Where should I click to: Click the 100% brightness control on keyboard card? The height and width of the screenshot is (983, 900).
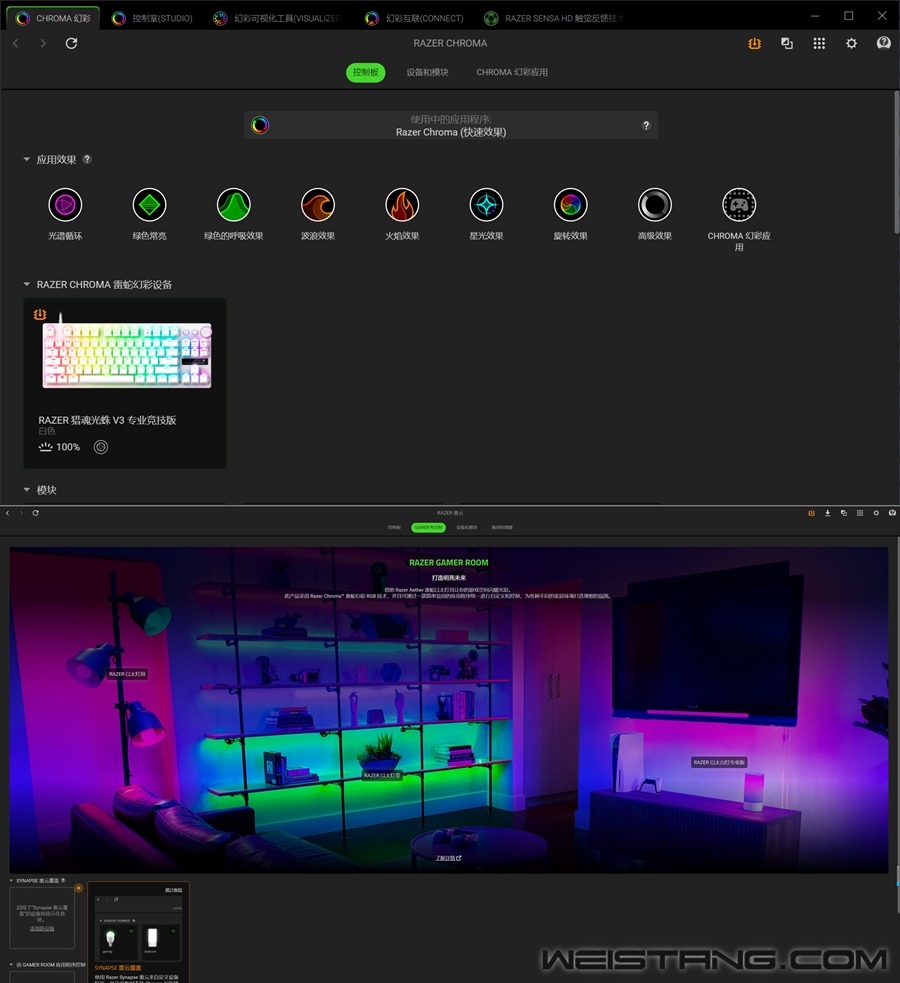[60, 447]
